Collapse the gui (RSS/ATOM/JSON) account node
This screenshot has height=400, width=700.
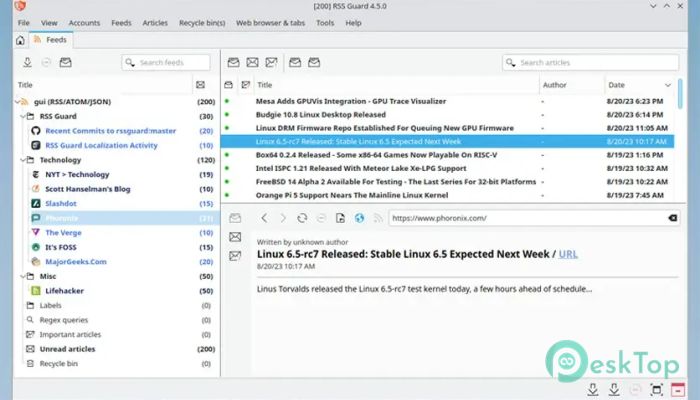(17, 102)
